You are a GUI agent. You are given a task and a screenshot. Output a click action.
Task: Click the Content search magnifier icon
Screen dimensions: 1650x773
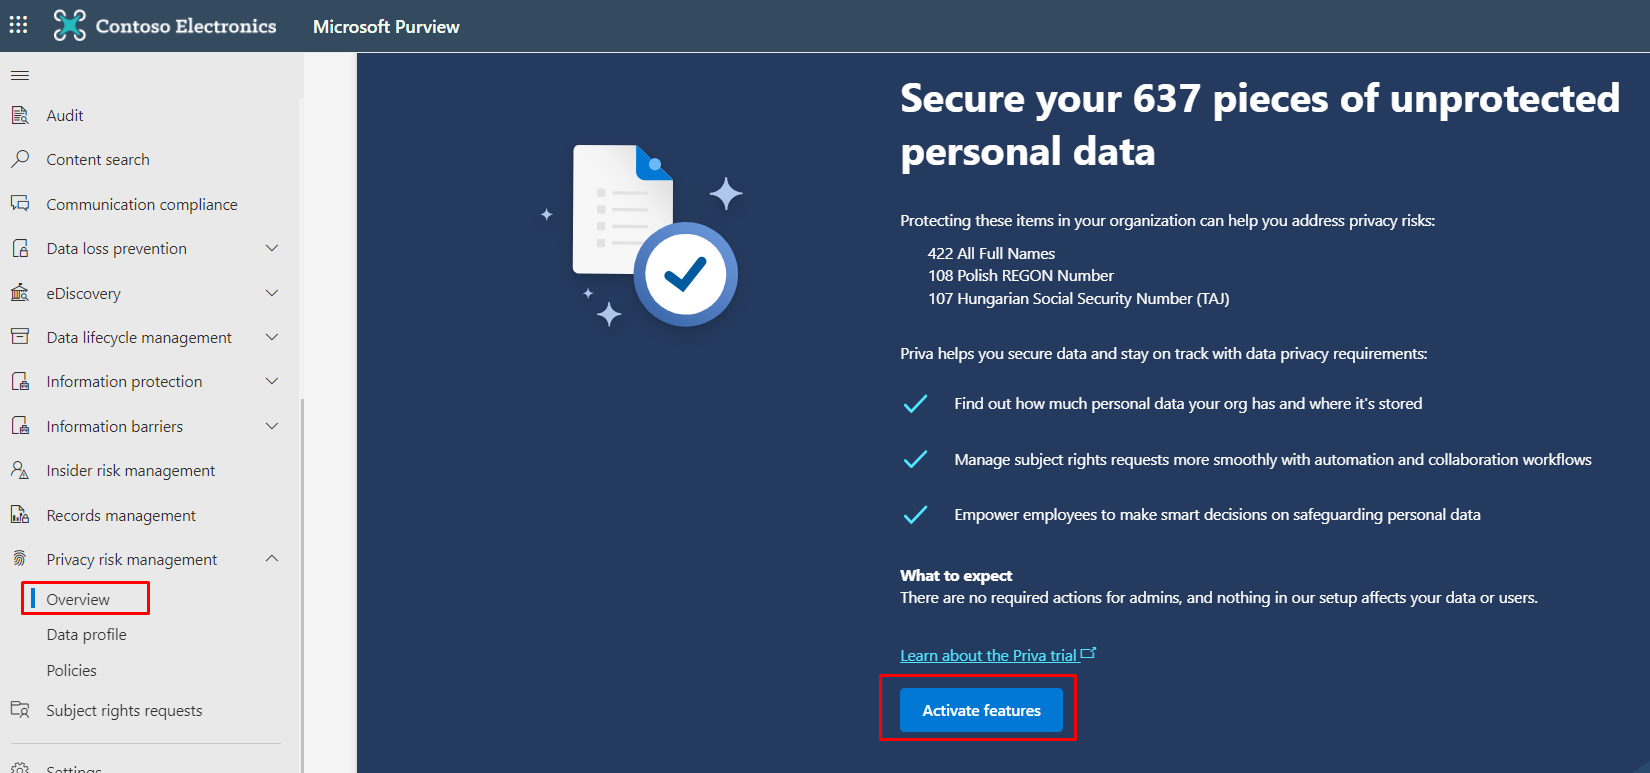click(x=20, y=159)
